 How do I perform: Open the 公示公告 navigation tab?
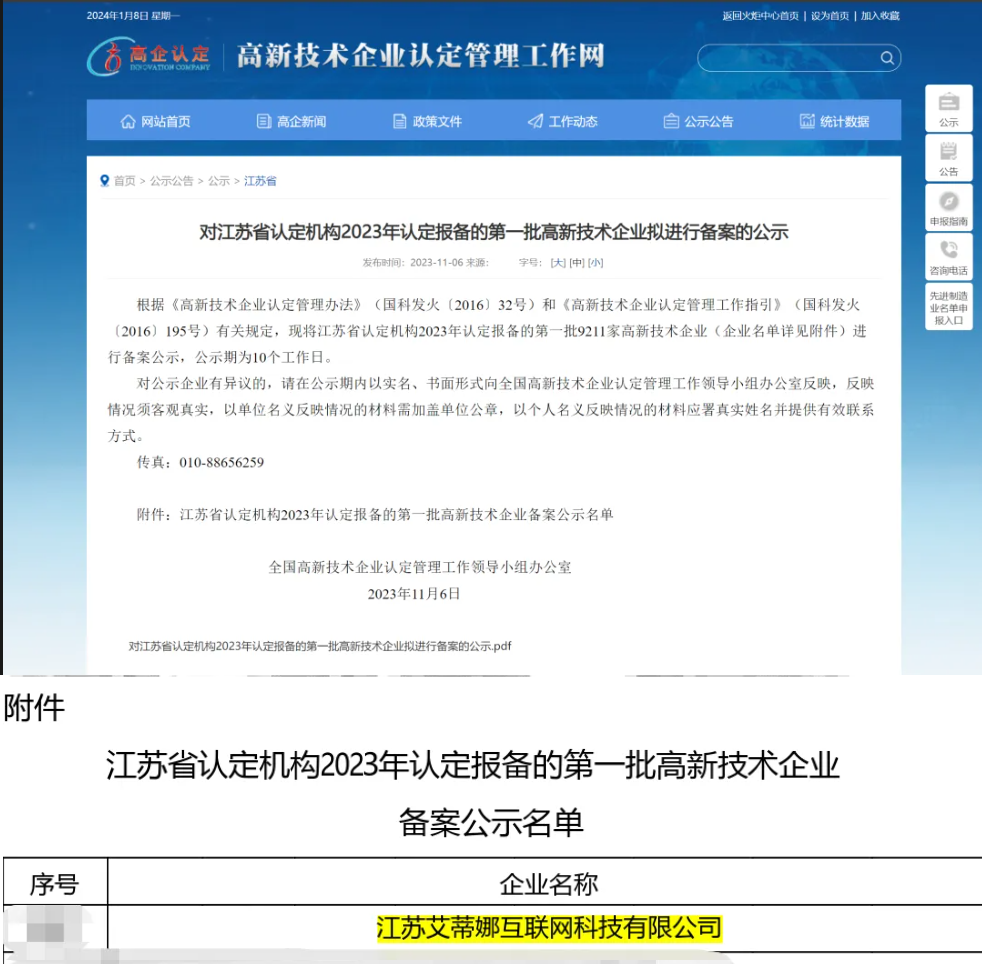pyautogui.click(x=698, y=122)
